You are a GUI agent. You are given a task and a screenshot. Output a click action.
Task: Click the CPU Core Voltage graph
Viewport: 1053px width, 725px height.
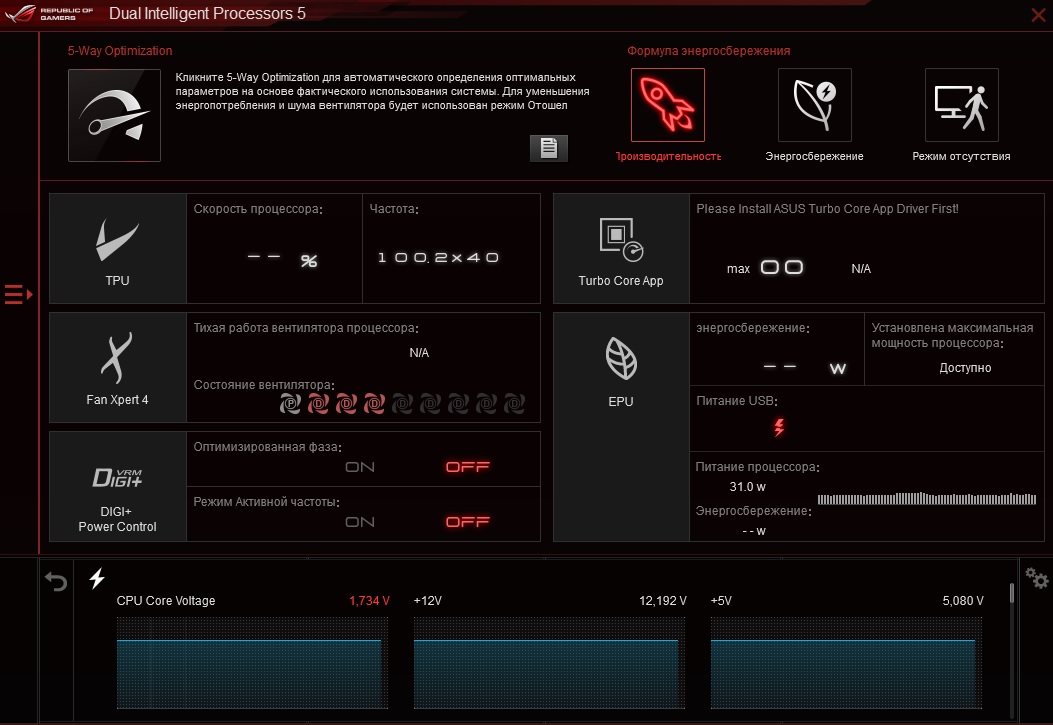pyautogui.click(x=253, y=663)
